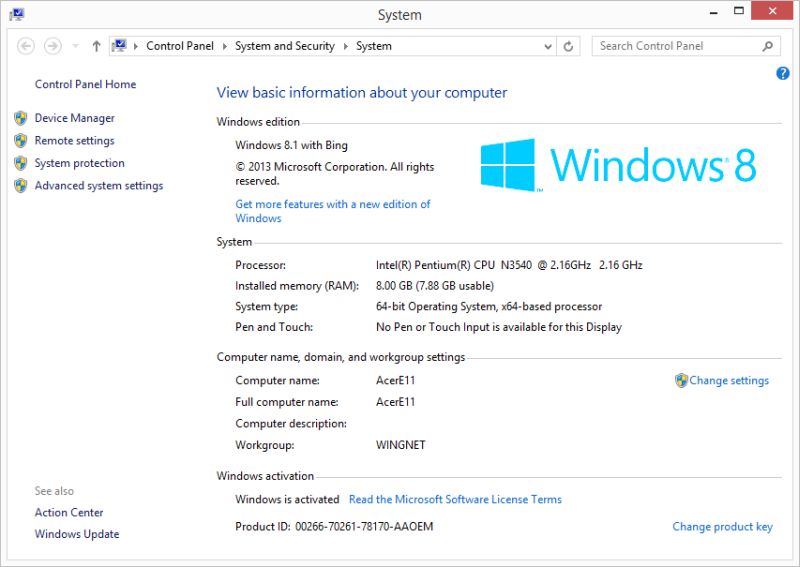Image resolution: width=800 pixels, height=567 pixels.
Task: Click the Windows 8 logo
Action: point(618,165)
